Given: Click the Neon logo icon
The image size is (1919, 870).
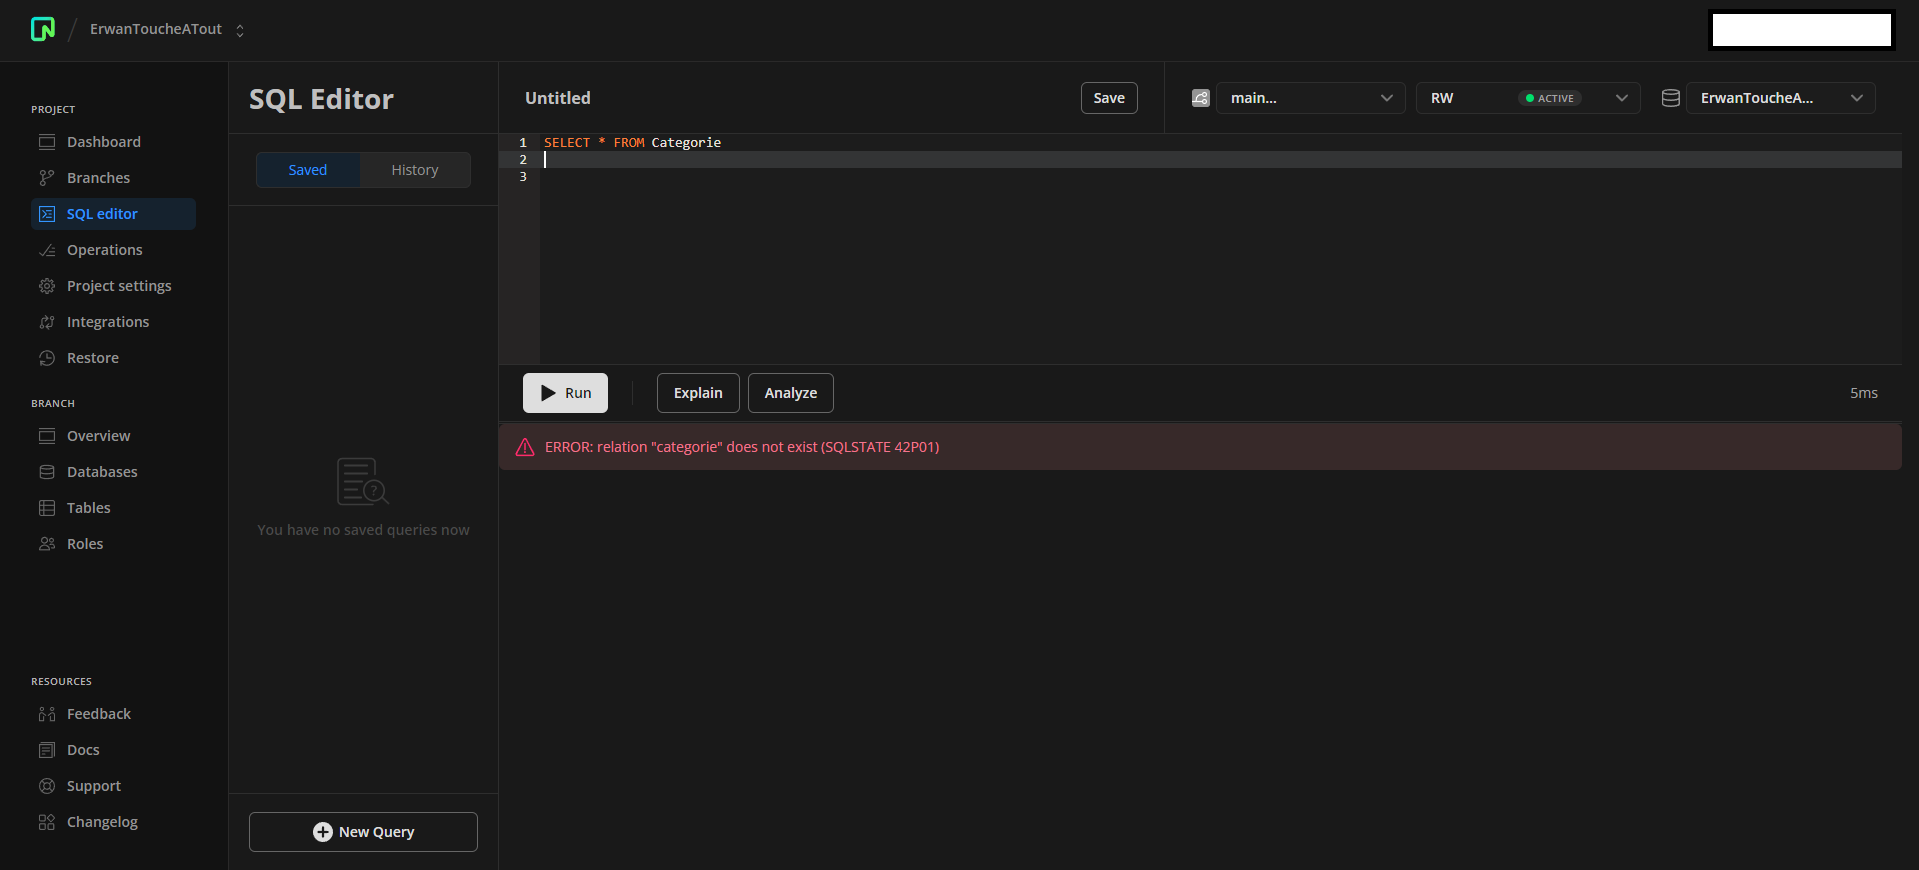Looking at the screenshot, I should click(x=43, y=29).
